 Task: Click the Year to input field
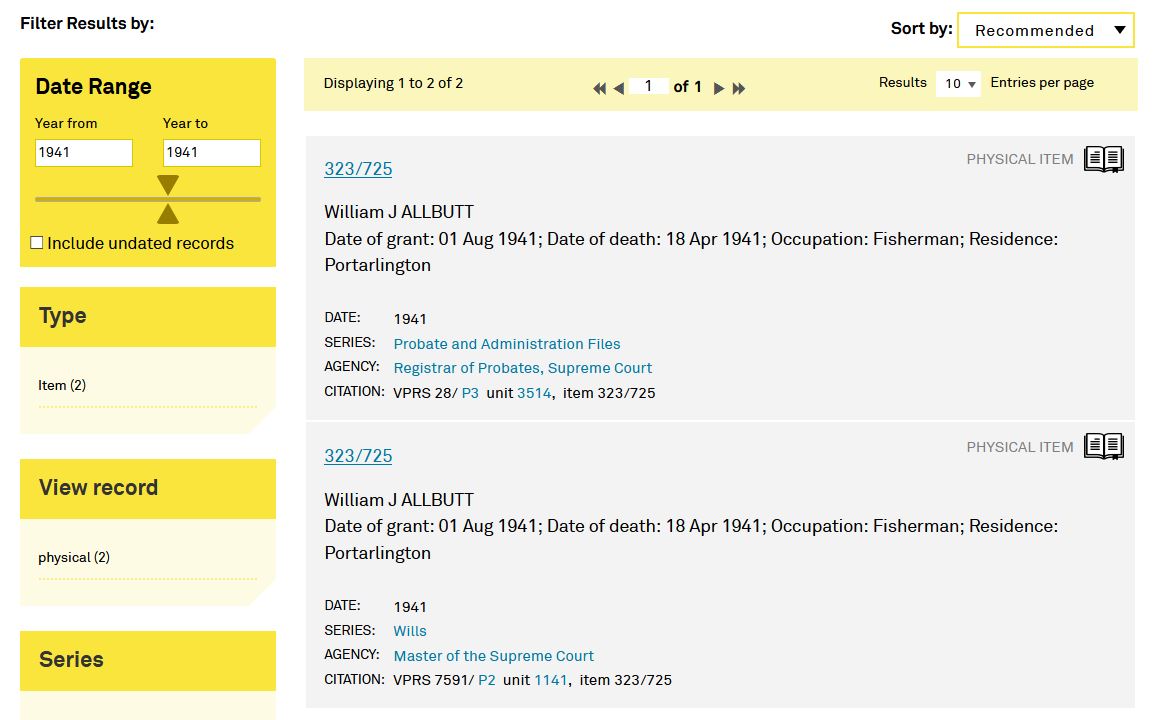211,153
